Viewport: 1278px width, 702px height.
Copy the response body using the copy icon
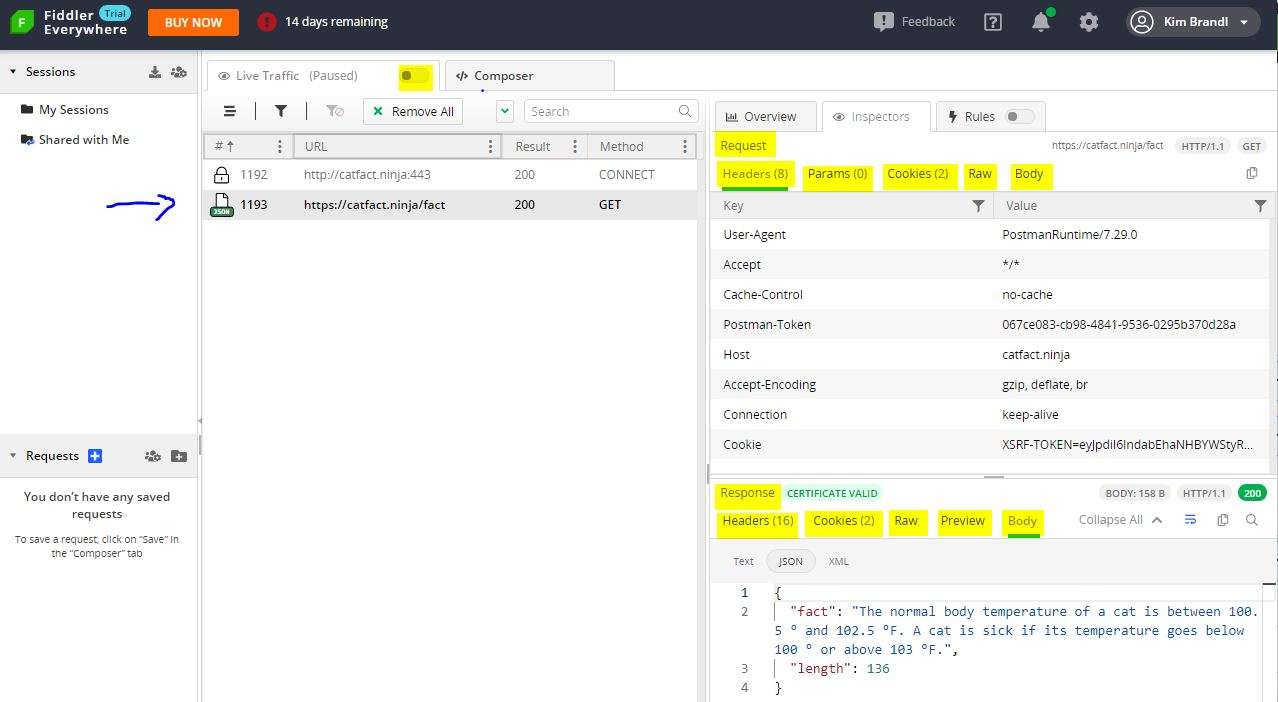(1222, 520)
